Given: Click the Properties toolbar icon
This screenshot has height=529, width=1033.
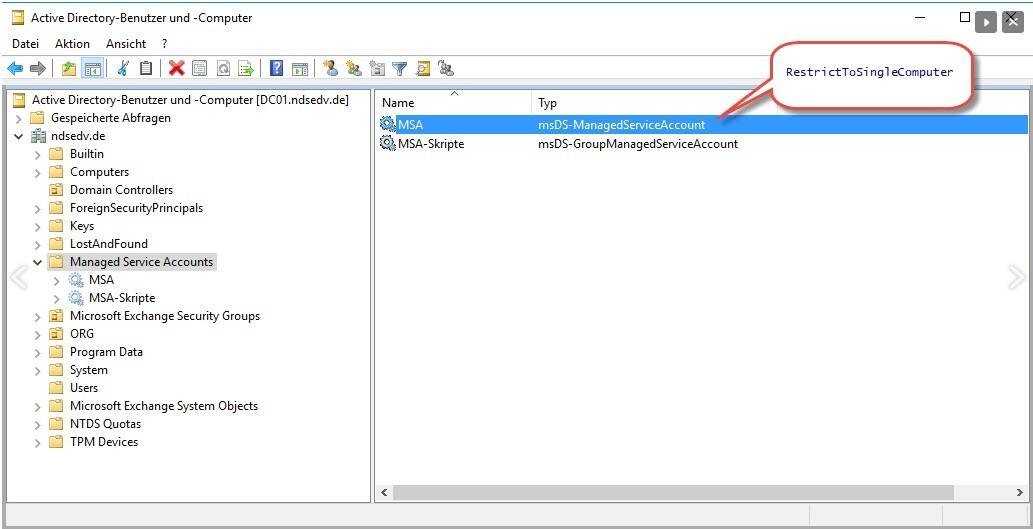Looking at the screenshot, I should 200,68.
